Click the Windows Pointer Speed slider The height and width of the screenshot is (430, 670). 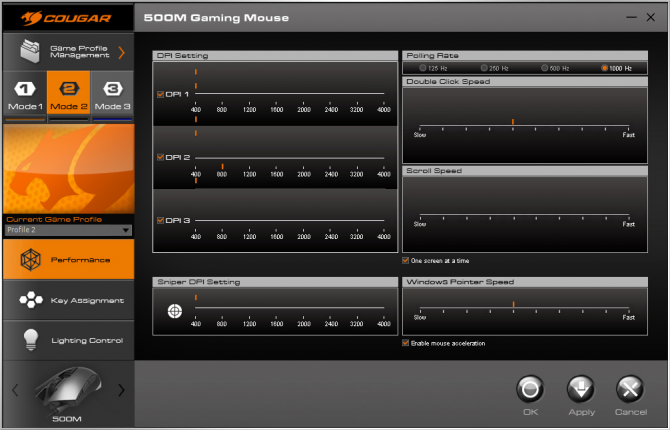click(x=524, y=308)
